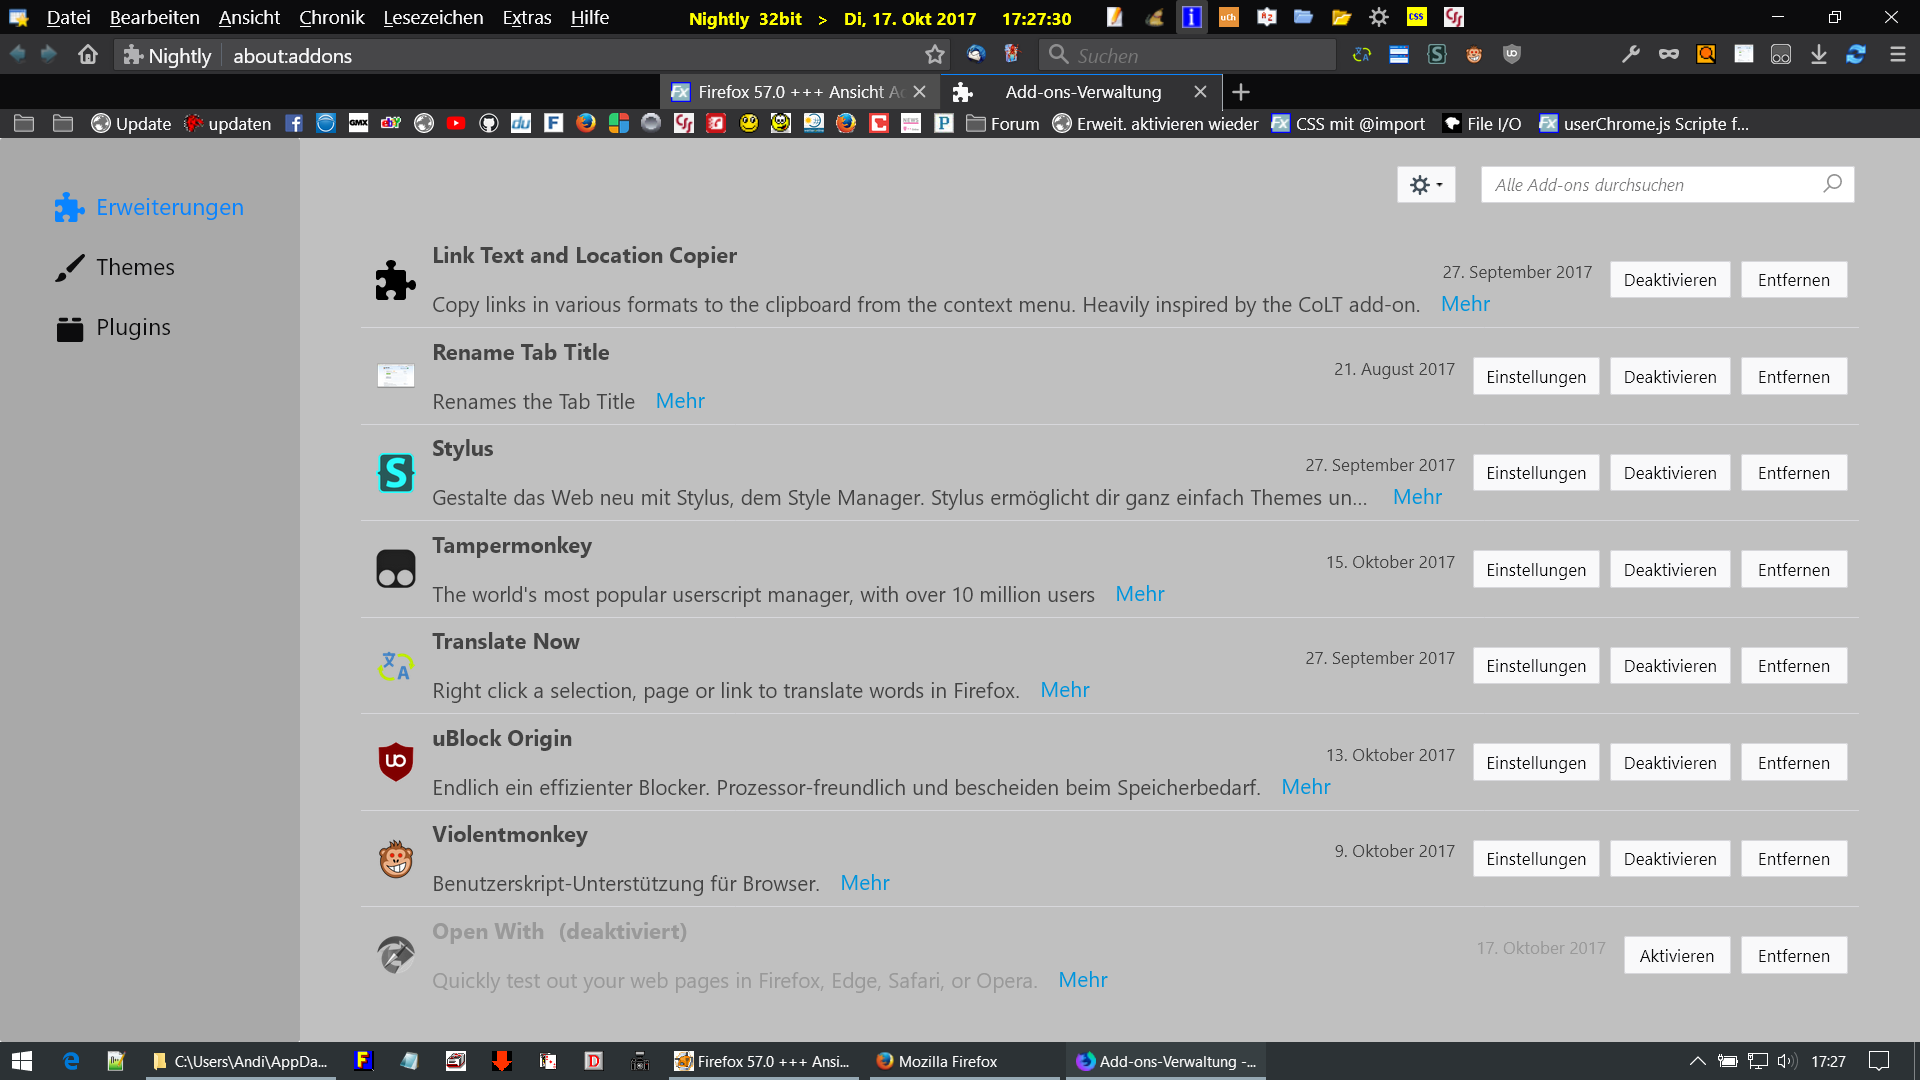Open the Plugins section in the sidebar

[x=133, y=327]
